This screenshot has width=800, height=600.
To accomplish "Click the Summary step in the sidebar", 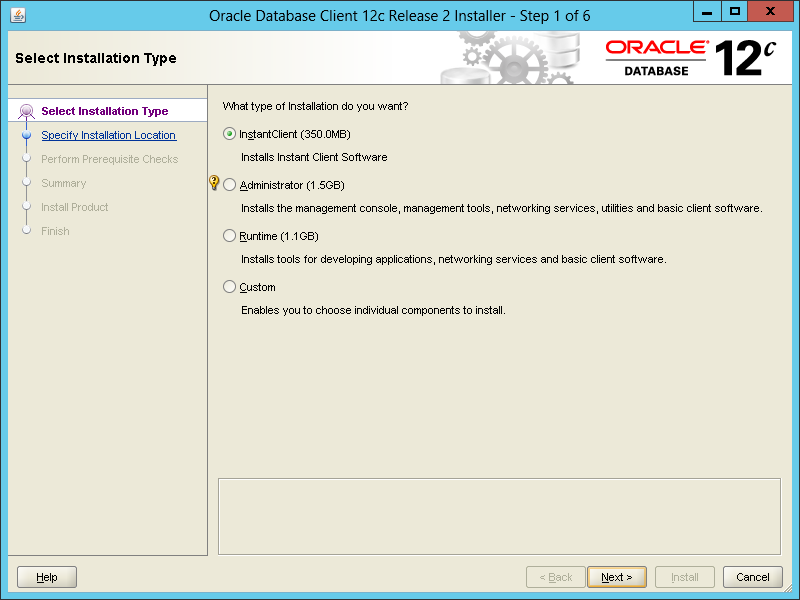I will pos(63,183).
